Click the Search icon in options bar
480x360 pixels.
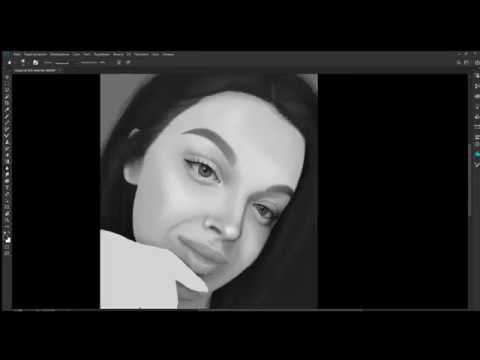pyautogui.click(x=459, y=62)
